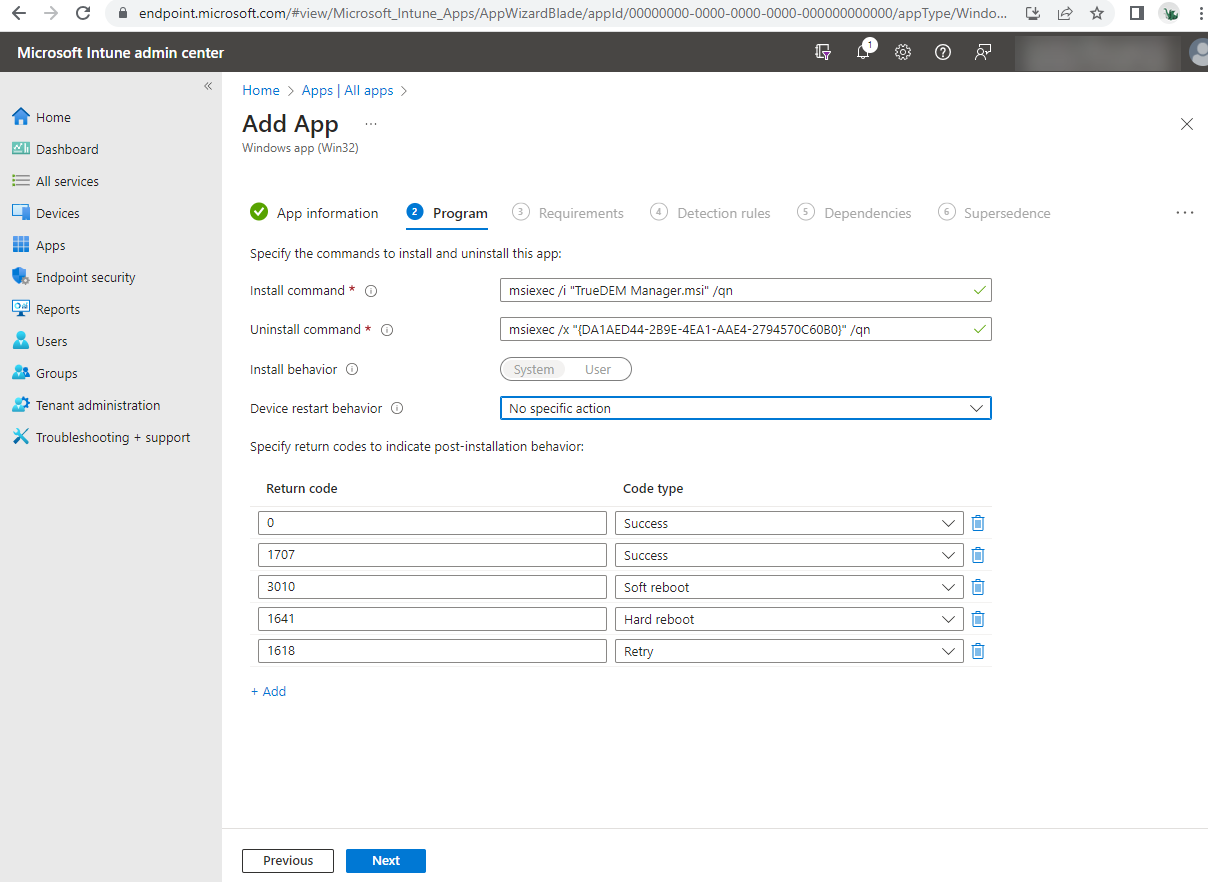Expand the Device restart behavior dropdown
Screen dimensions: 1208x882
[745, 409]
